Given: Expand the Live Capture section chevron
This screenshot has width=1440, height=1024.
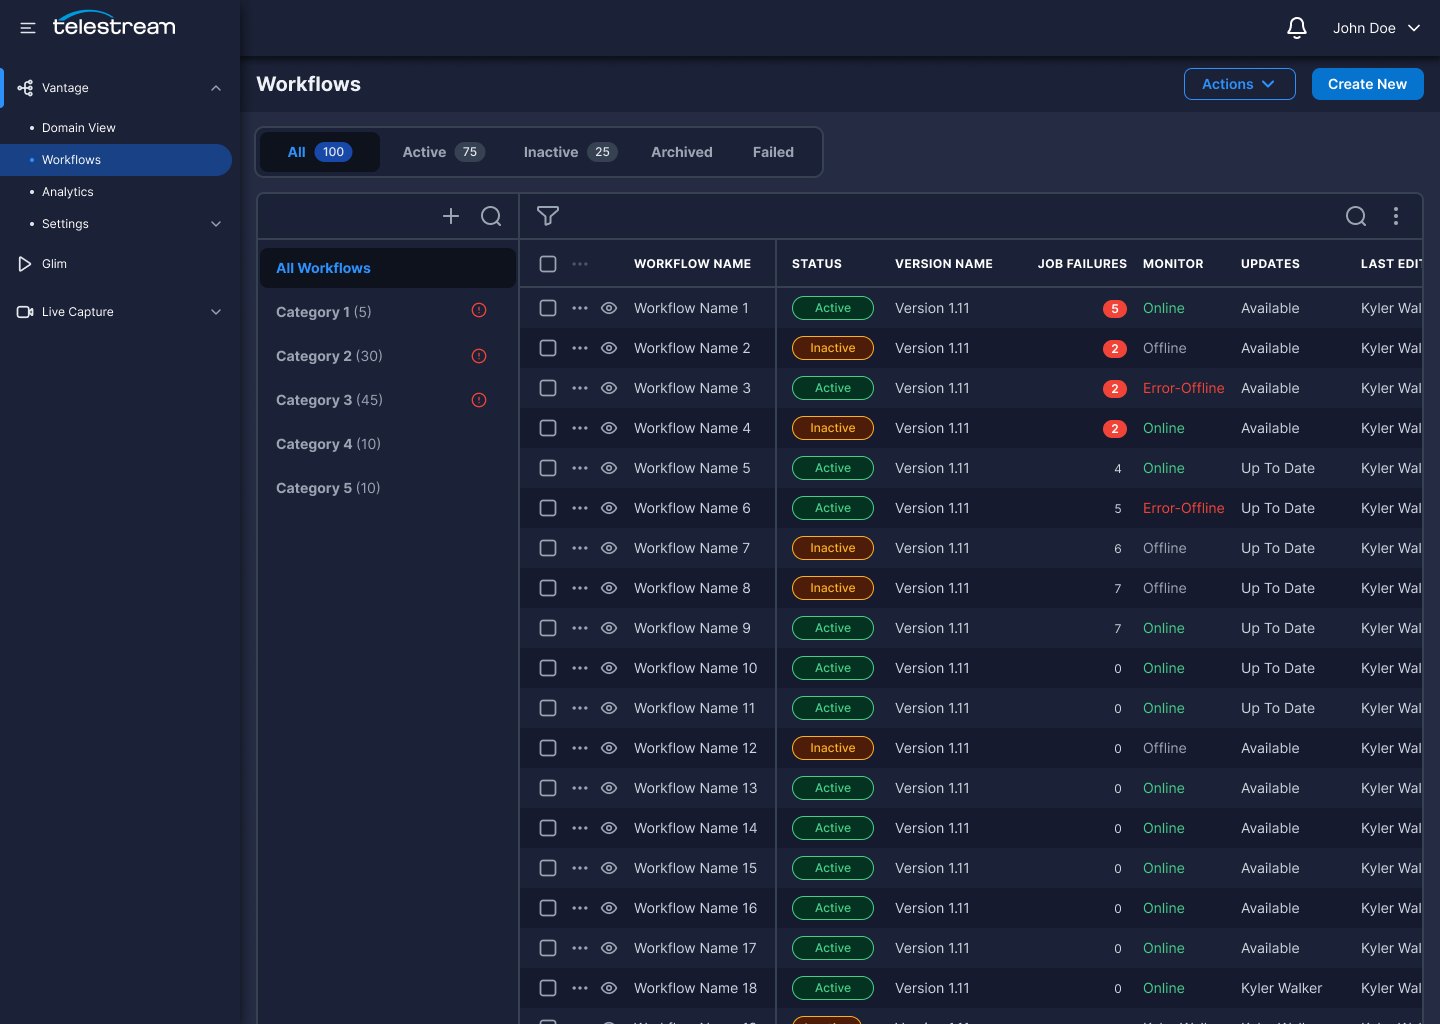Looking at the screenshot, I should (216, 312).
